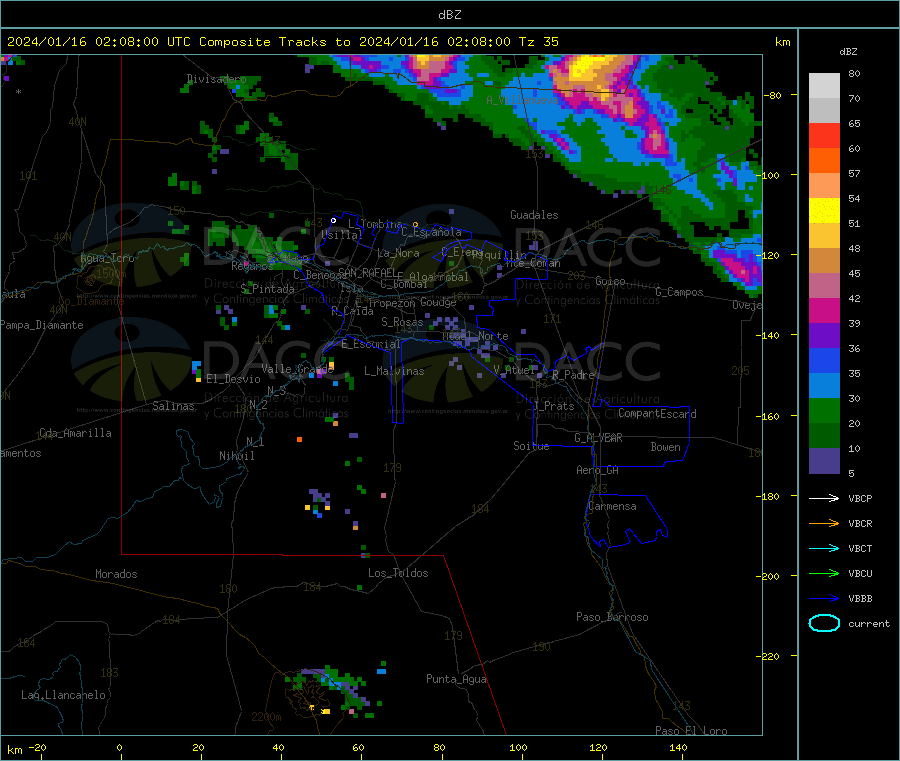
Task: Click the dBZ title at top
Action: (x=449, y=15)
